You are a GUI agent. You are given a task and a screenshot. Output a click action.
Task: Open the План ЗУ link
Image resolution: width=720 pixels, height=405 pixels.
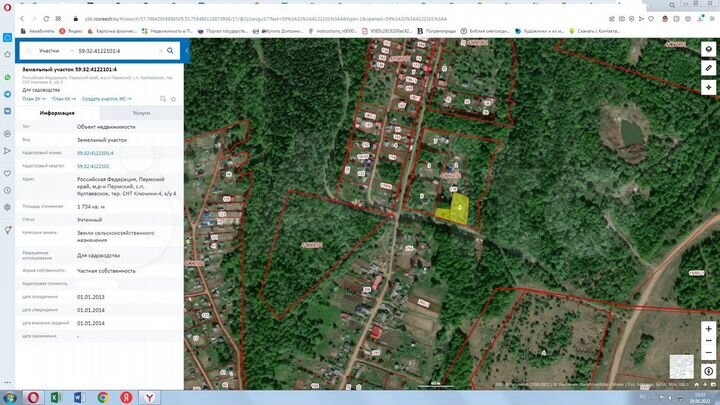tap(33, 99)
